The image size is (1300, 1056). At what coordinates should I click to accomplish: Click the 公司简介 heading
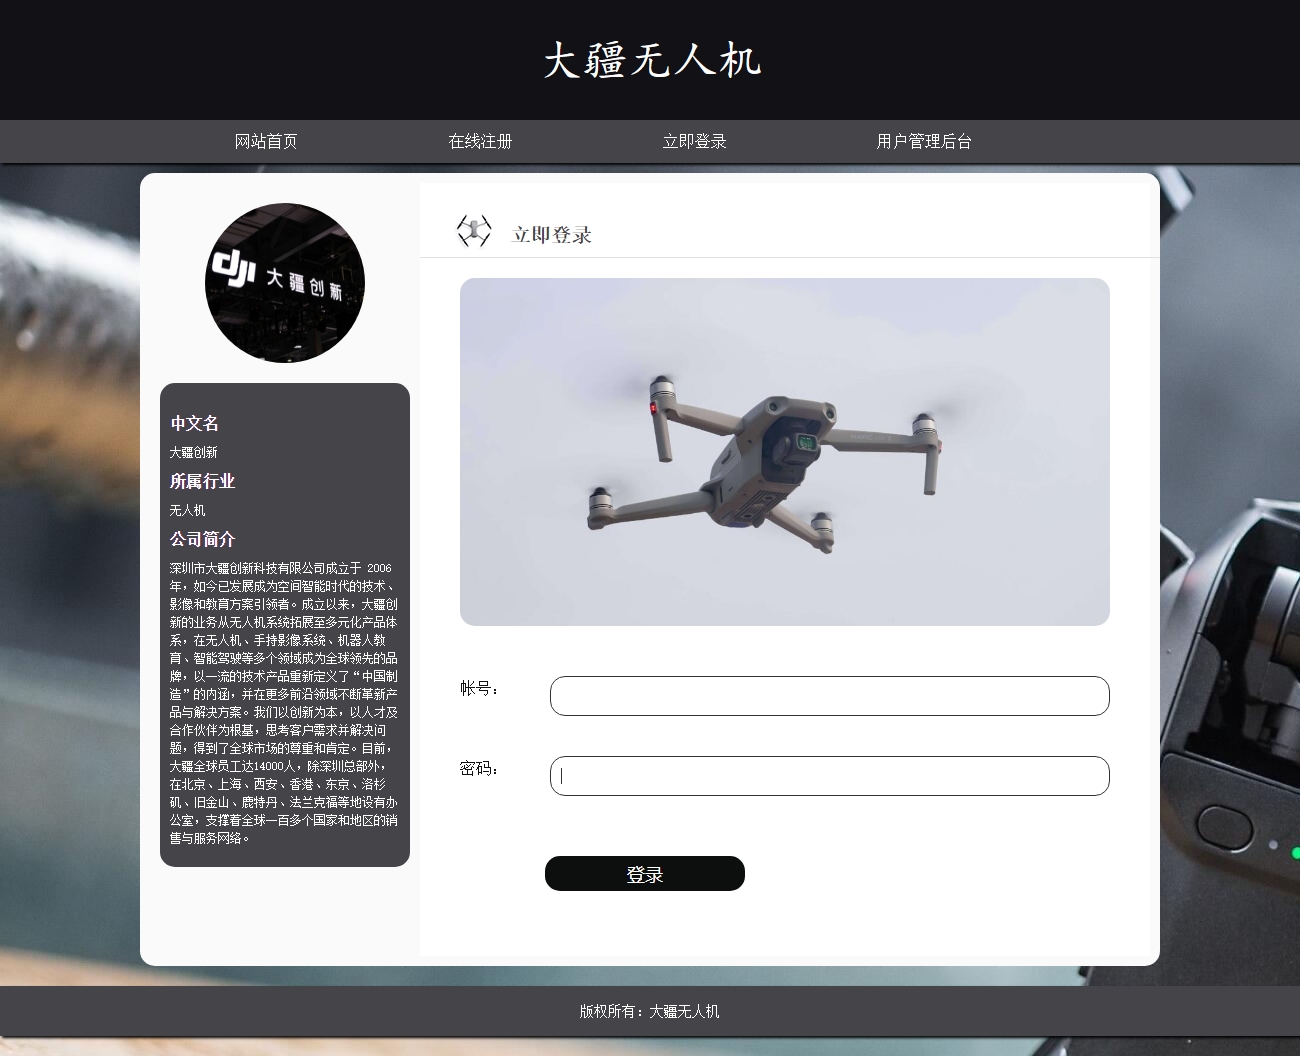tap(202, 539)
